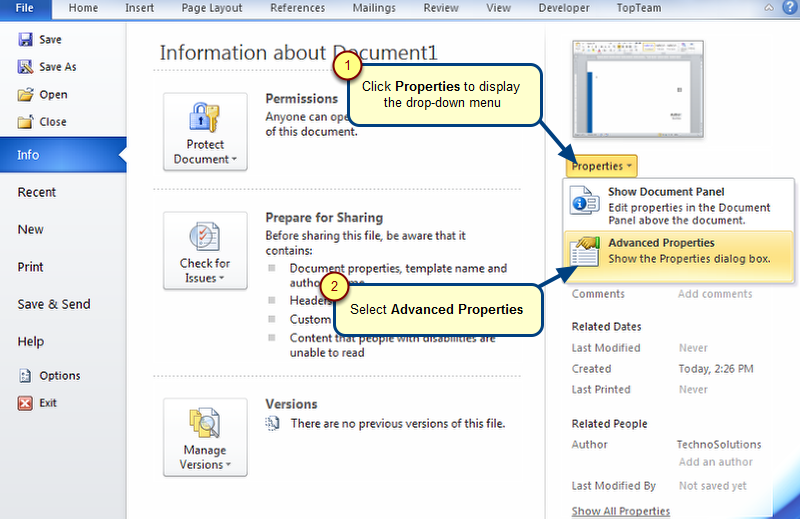This screenshot has width=800, height=519.
Task: Open Word Options
Action: point(25,376)
